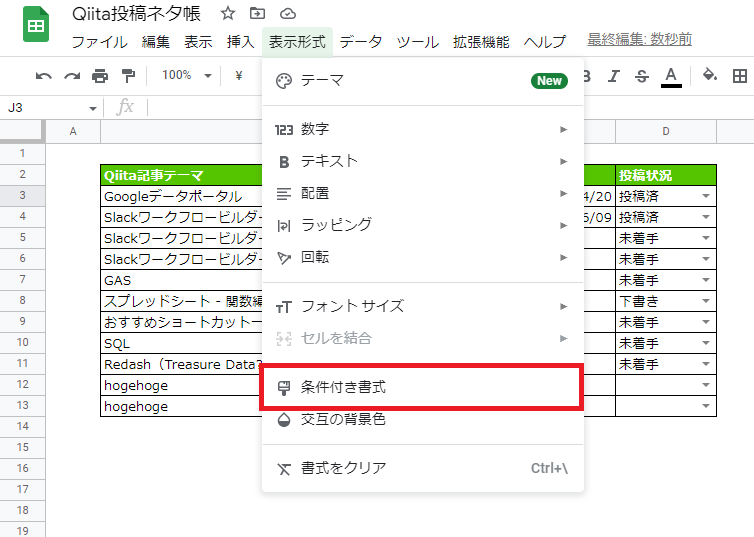Screen dimensions: 754x537
Task: Open 未着手 dropdown in row 6
Action: [x=706, y=259]
